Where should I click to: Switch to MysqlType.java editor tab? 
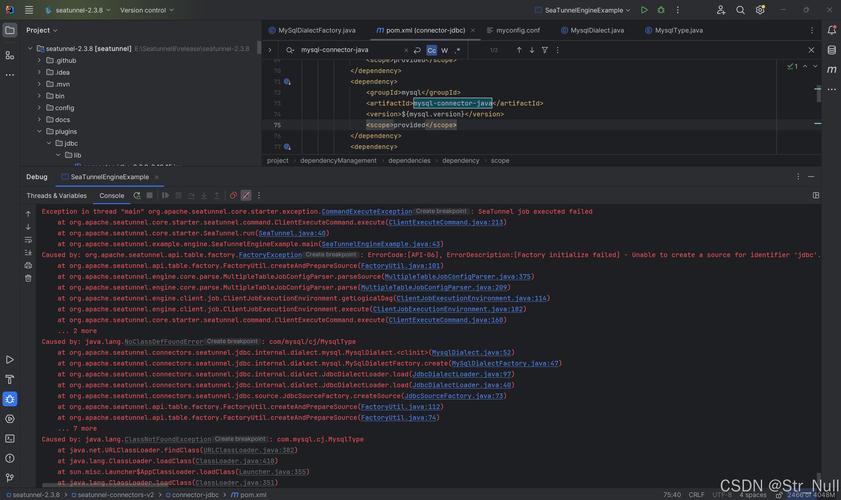click(x=674, y=31)
